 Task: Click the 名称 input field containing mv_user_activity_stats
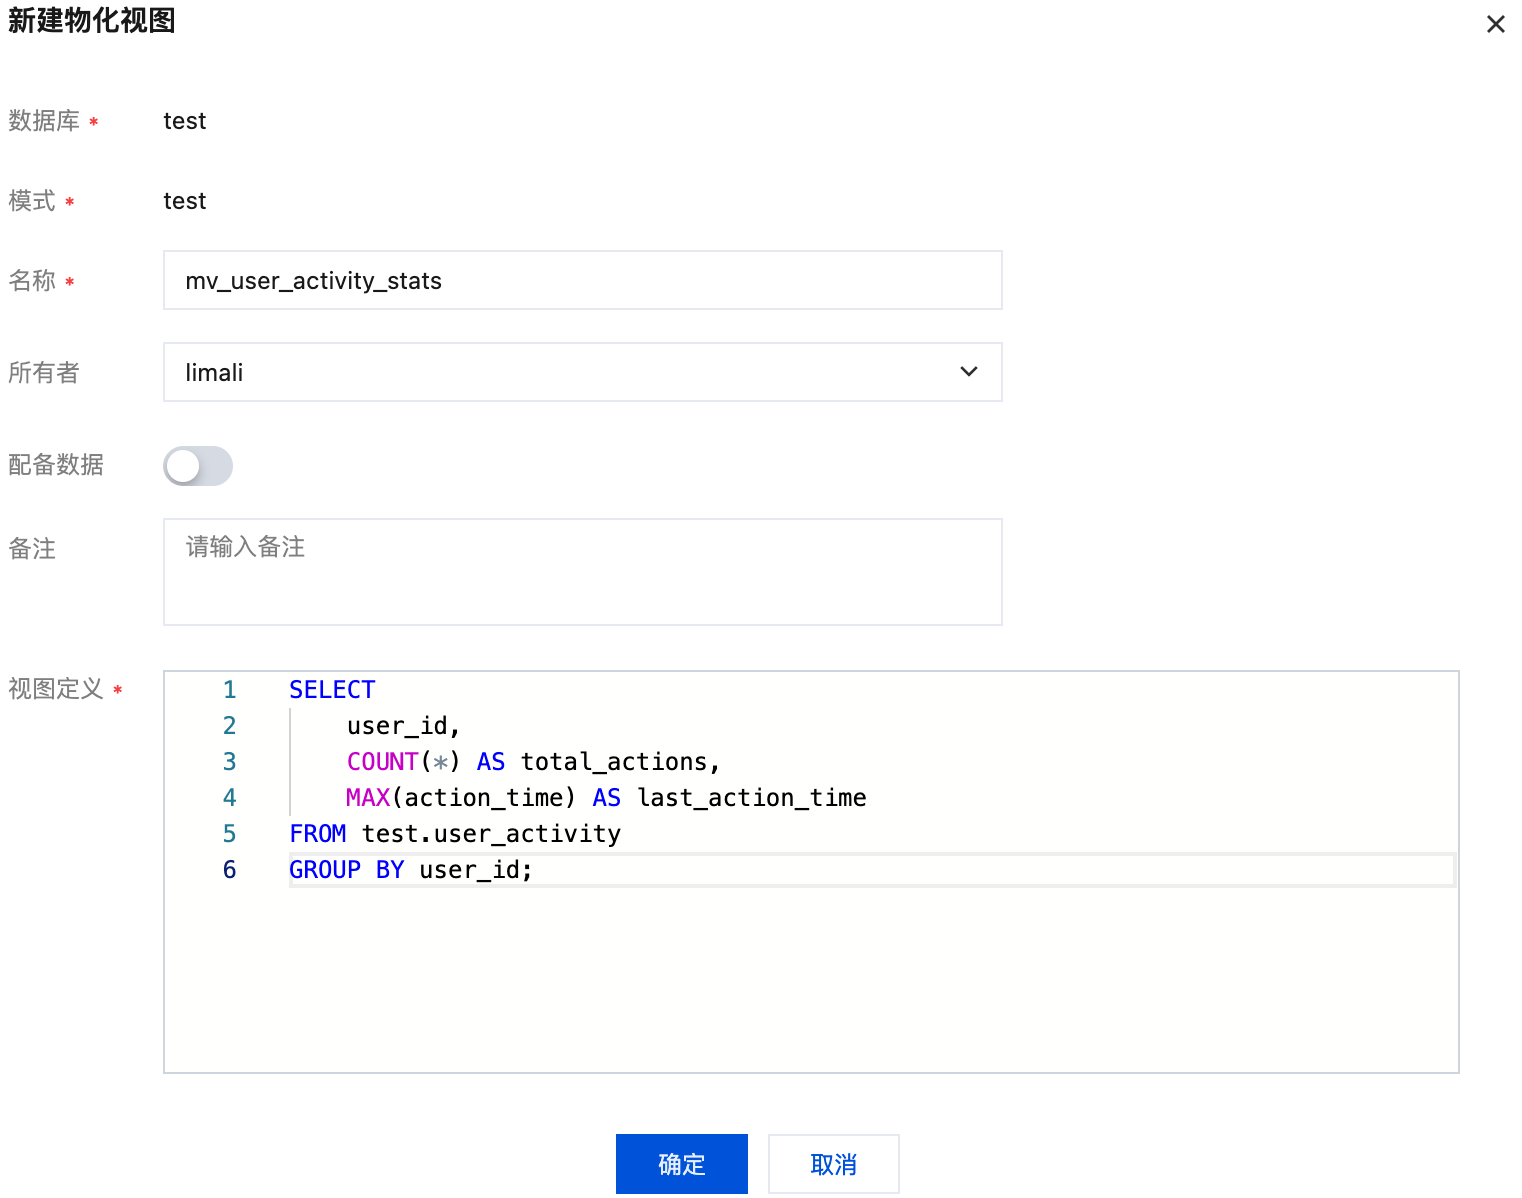coord(582,281)
